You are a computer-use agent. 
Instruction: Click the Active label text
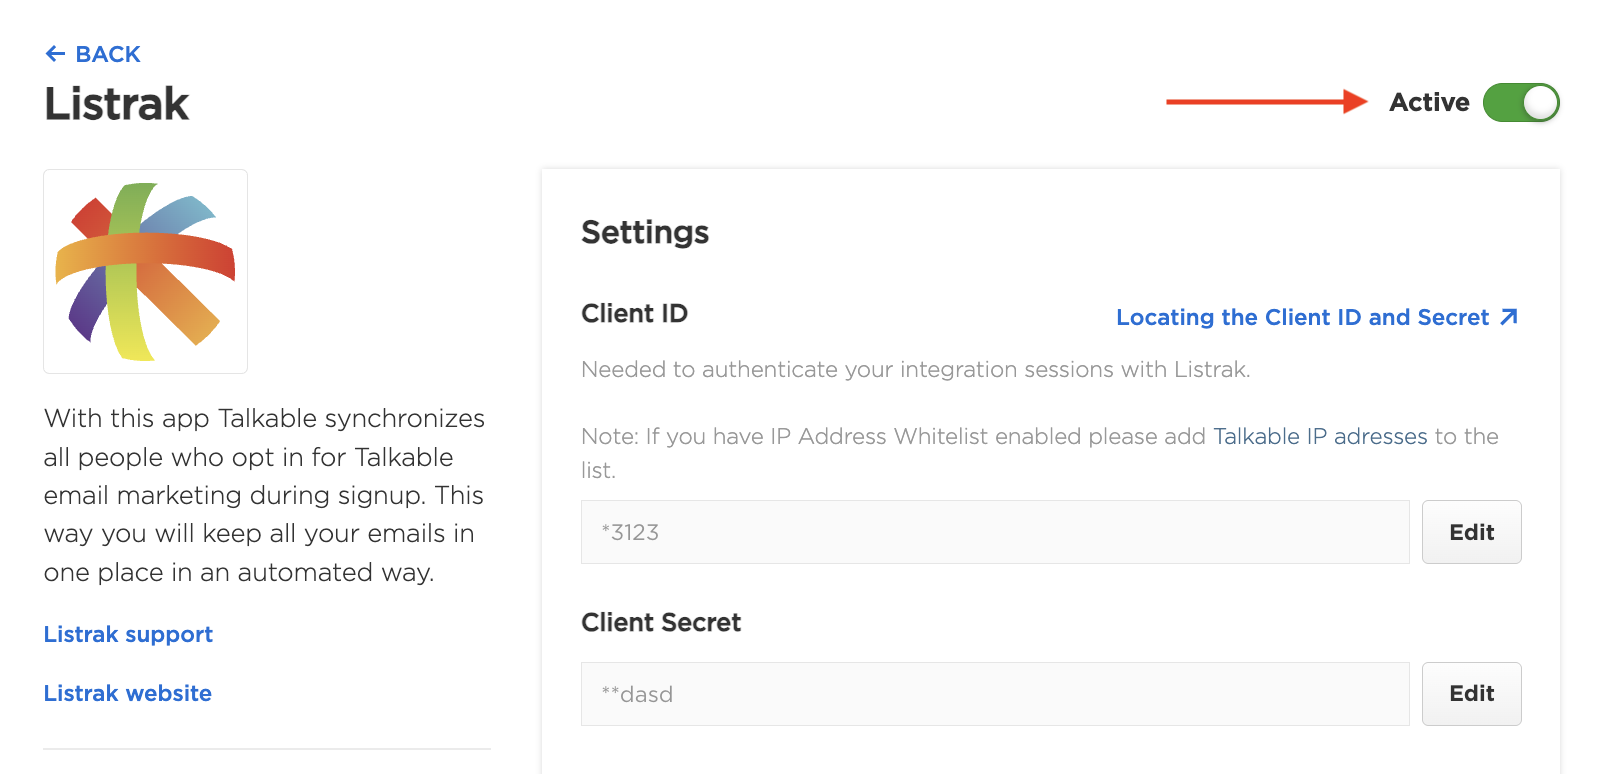click(1429, 102)
